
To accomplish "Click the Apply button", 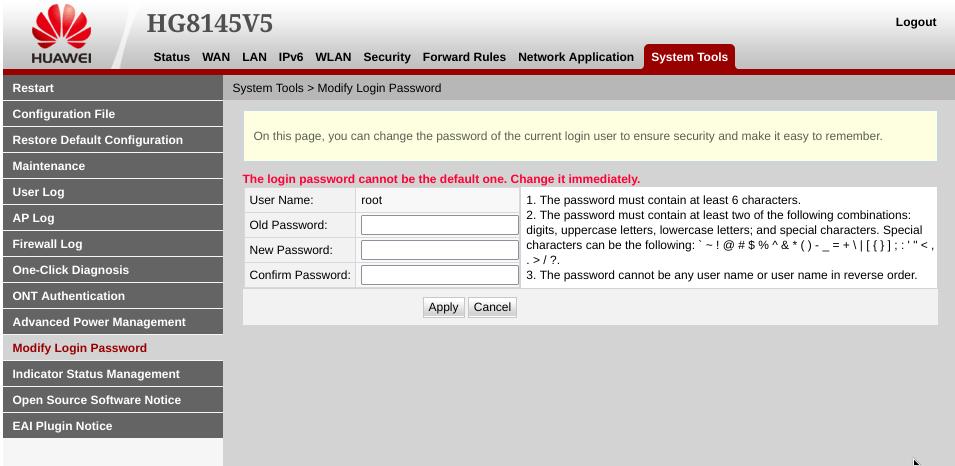I will pyautogui.click(x=443, y=307).
